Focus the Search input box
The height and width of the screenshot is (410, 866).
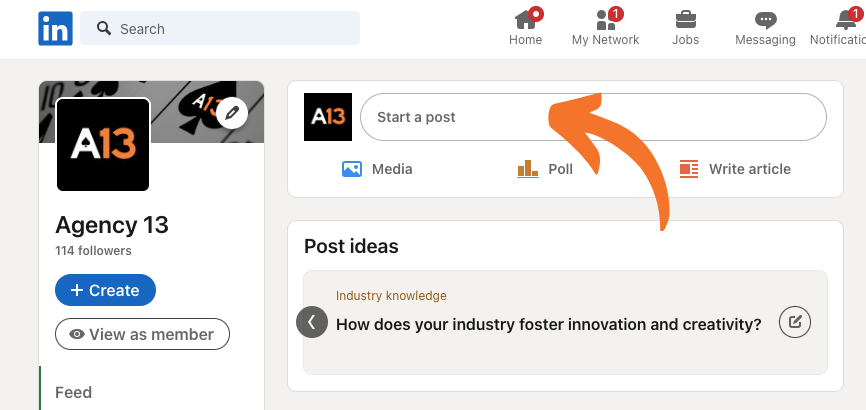220,28
